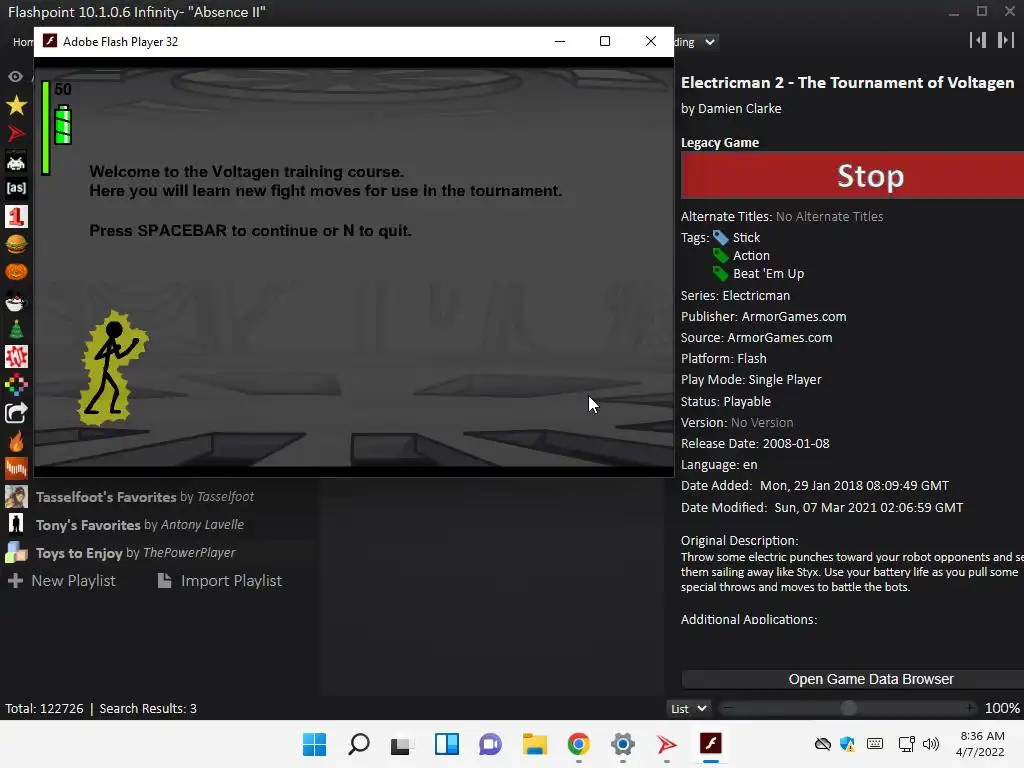Click the volume speaker tray icon
Screen dimensions: 1024x768
pyautogui.click(x=931, y=744)
